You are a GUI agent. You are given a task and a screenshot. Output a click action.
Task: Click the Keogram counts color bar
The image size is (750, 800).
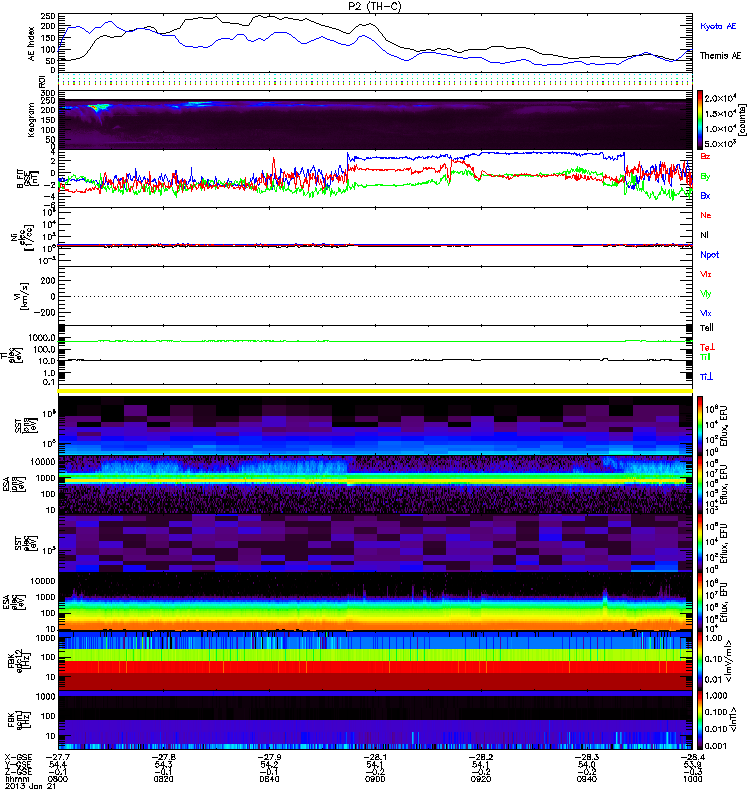(700, 120)
